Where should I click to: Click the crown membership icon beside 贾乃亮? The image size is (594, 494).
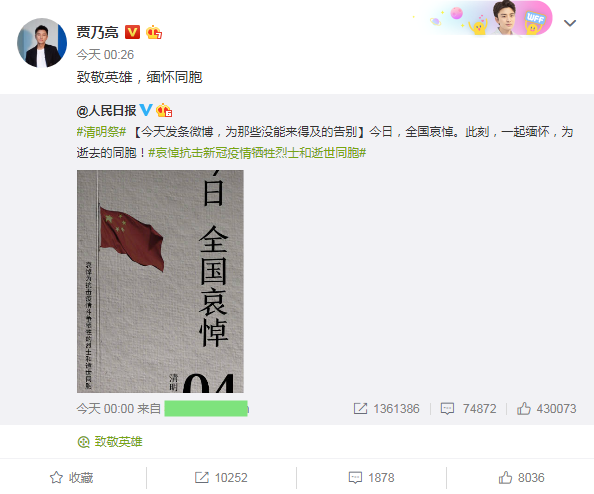pyautogui.click(x=154, y=32)
